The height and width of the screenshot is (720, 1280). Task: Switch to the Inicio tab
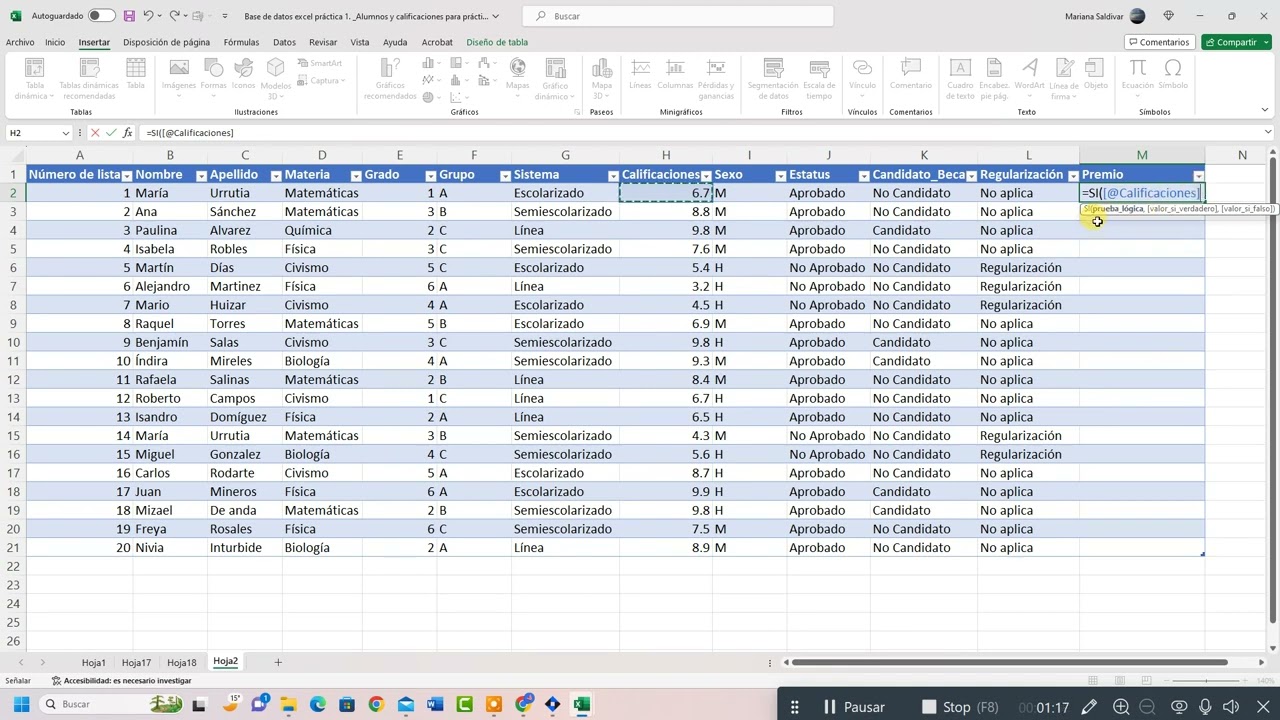(x=55, y=42)
